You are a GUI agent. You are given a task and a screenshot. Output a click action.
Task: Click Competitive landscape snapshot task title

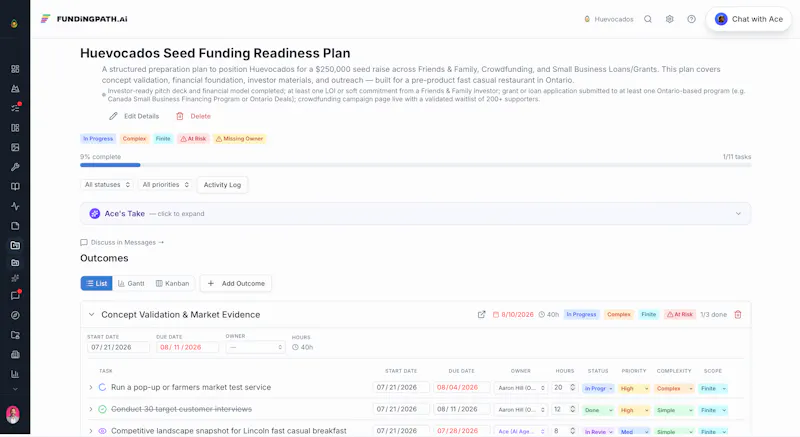tap(229, 431)
